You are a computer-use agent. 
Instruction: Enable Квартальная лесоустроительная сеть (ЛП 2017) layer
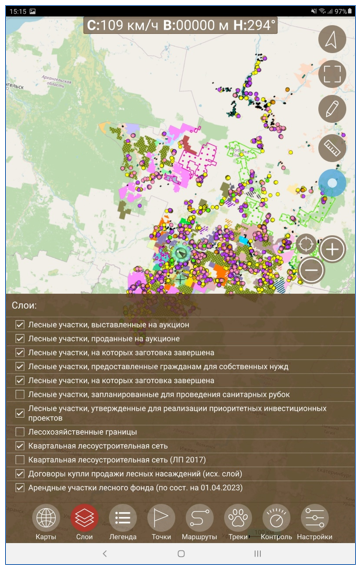(x=20, y=460)
